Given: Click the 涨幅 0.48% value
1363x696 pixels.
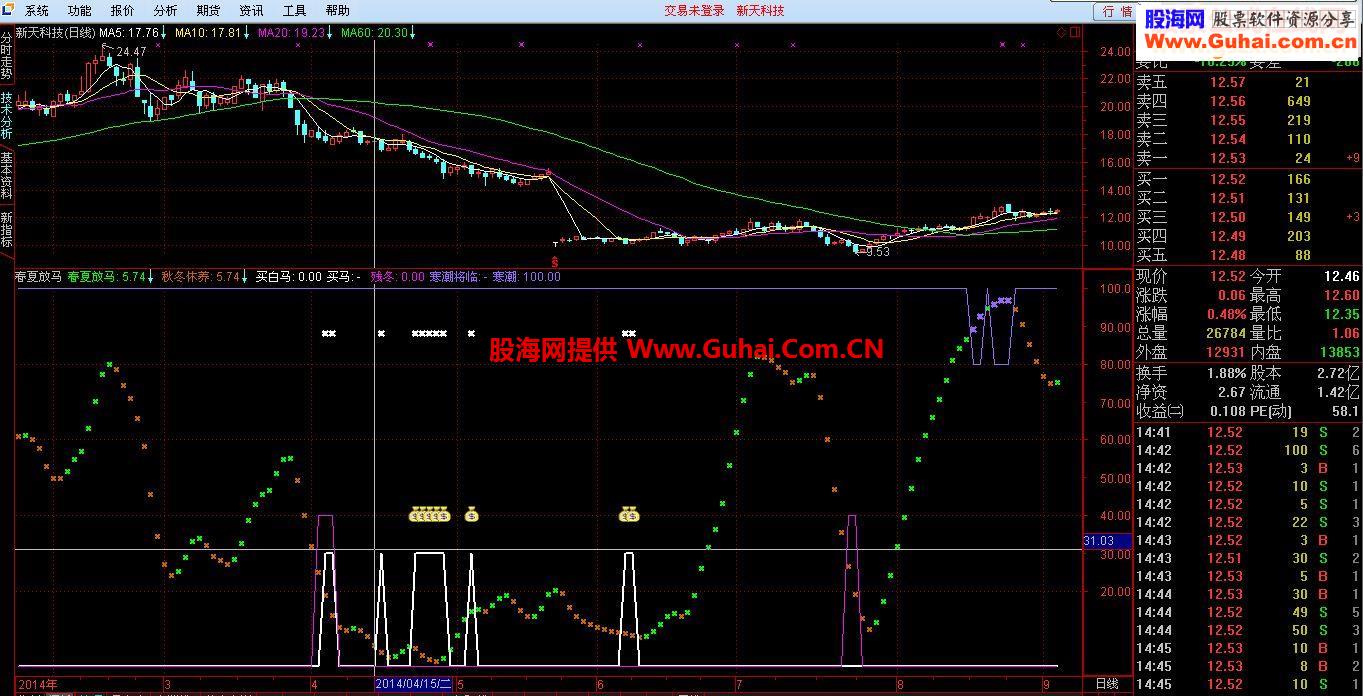Looking at the screenshot, I should (1225, 314).
